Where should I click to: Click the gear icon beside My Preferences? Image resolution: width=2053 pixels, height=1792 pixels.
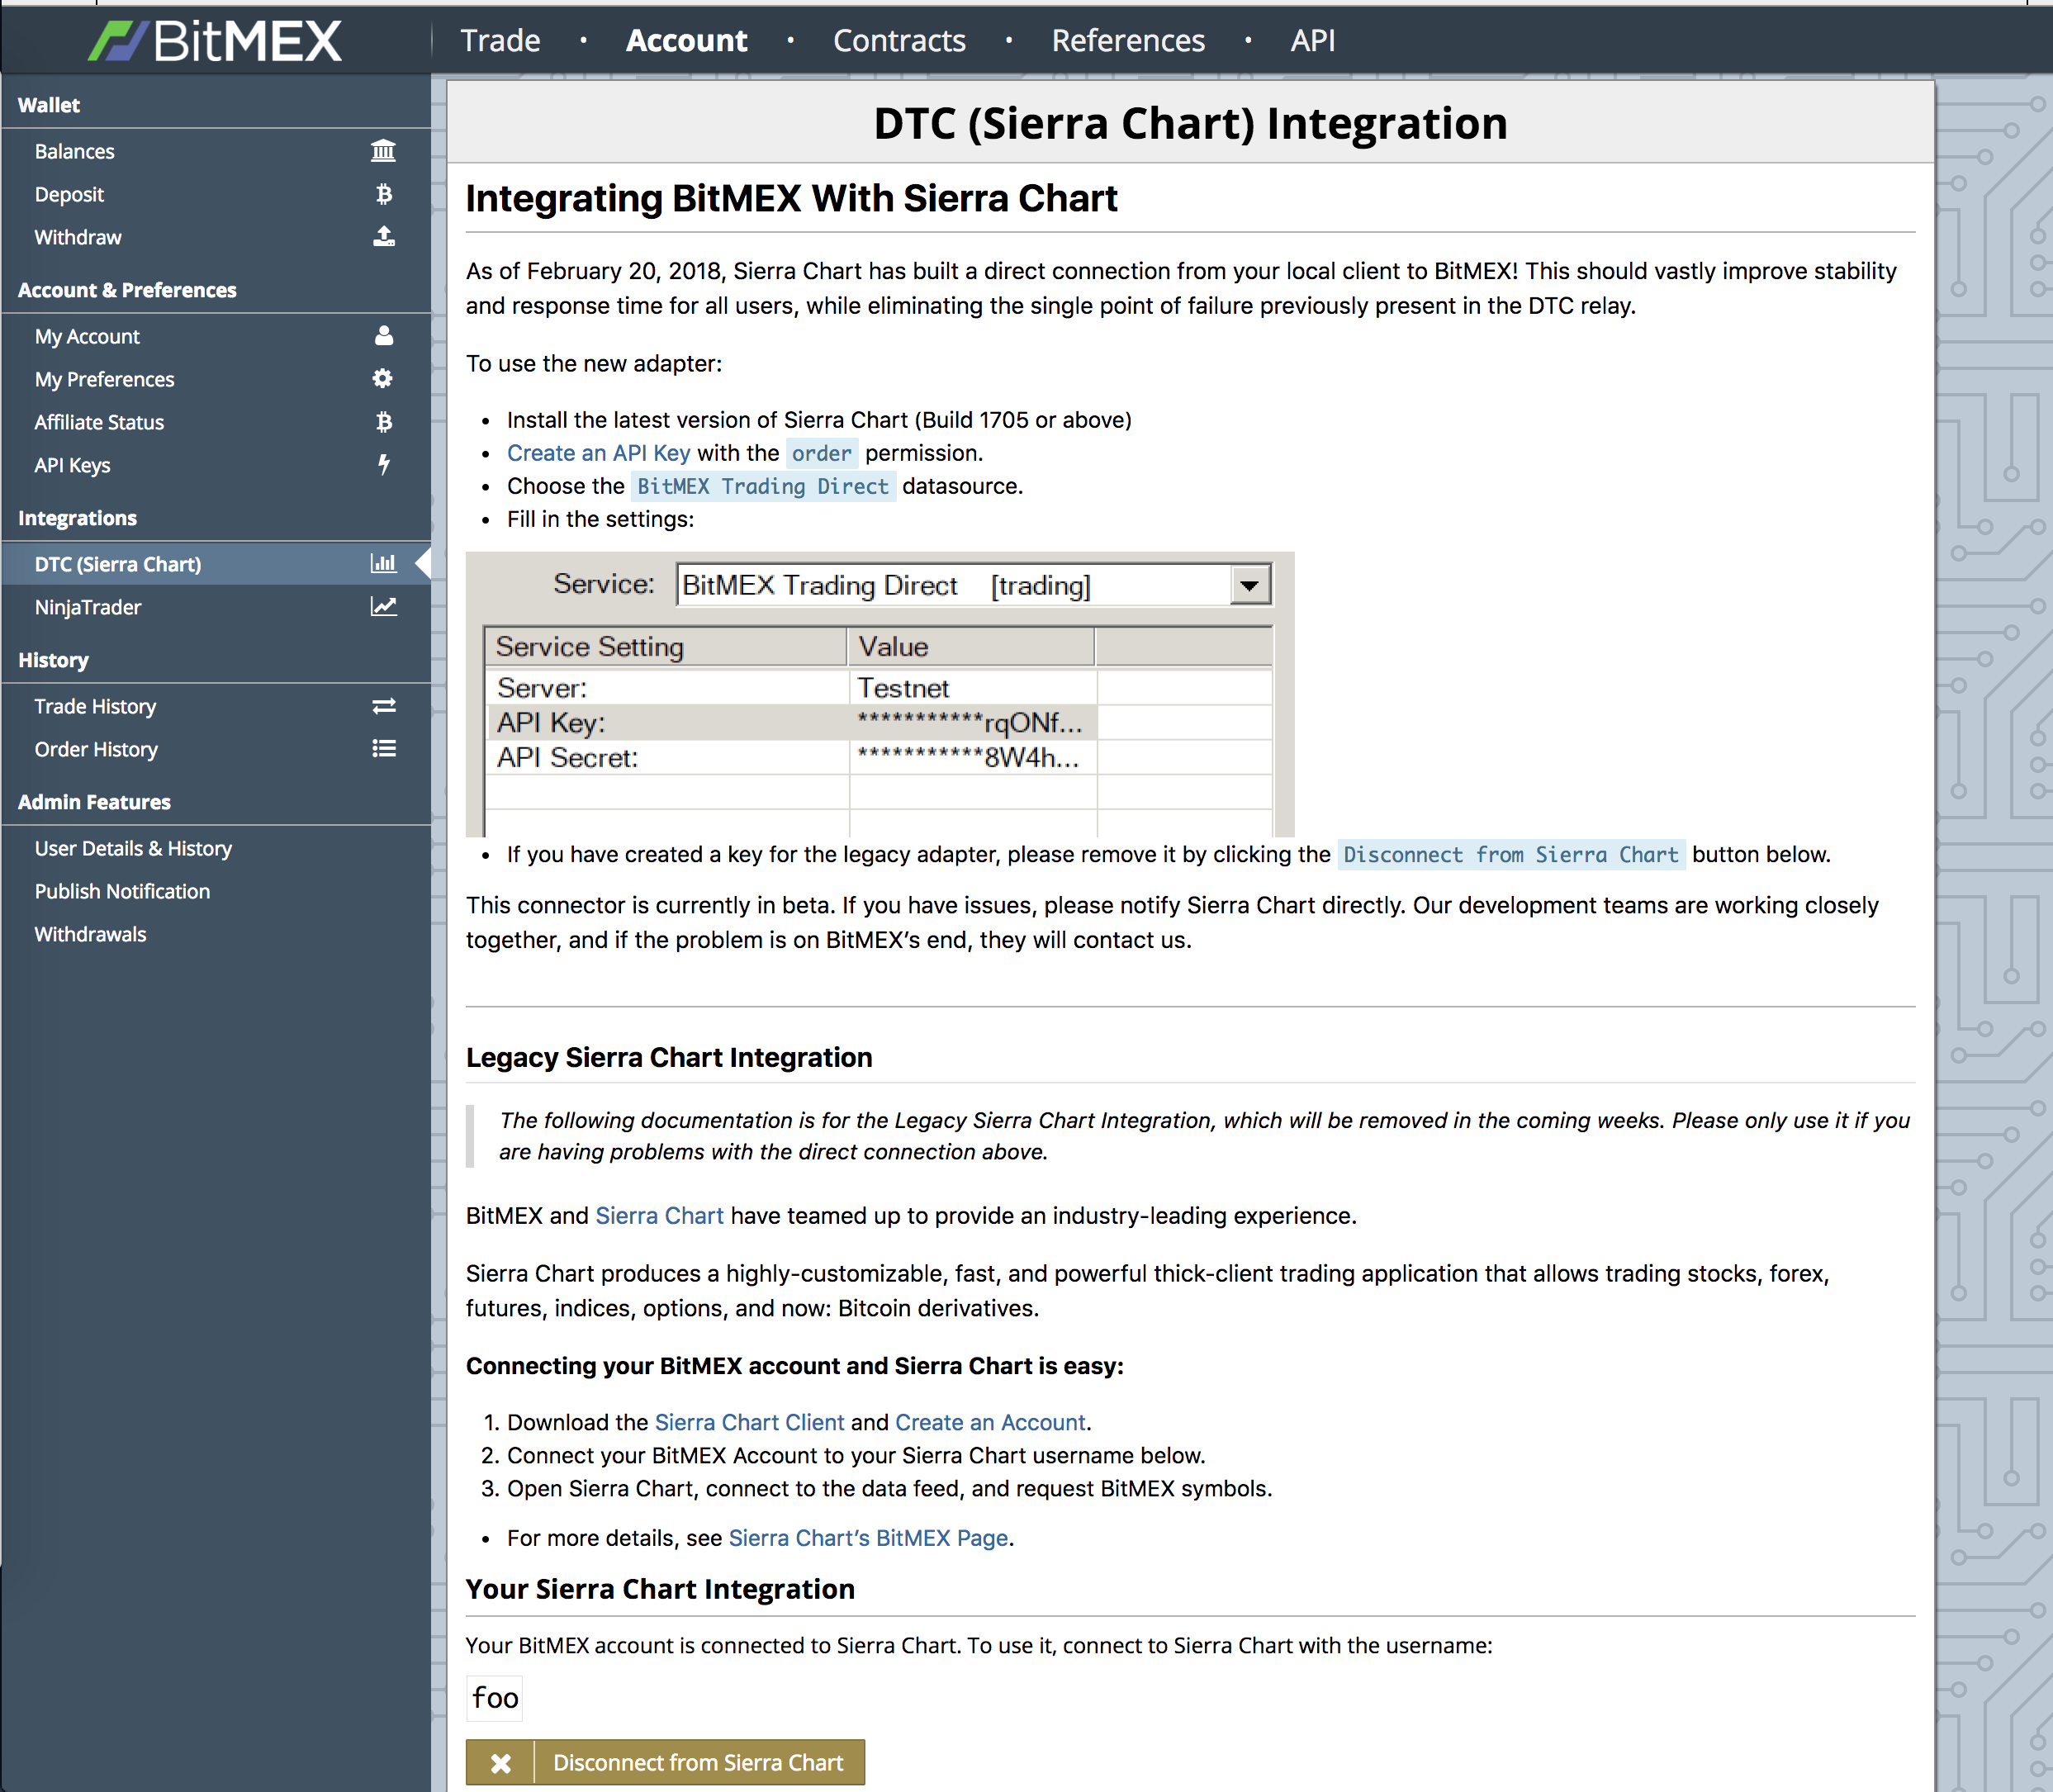[383, 379]
